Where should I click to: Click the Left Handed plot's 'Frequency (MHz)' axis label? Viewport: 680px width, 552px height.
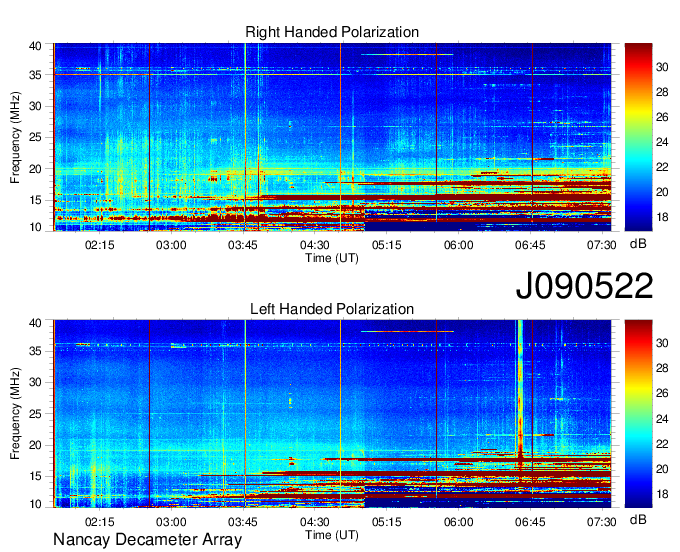15,414
